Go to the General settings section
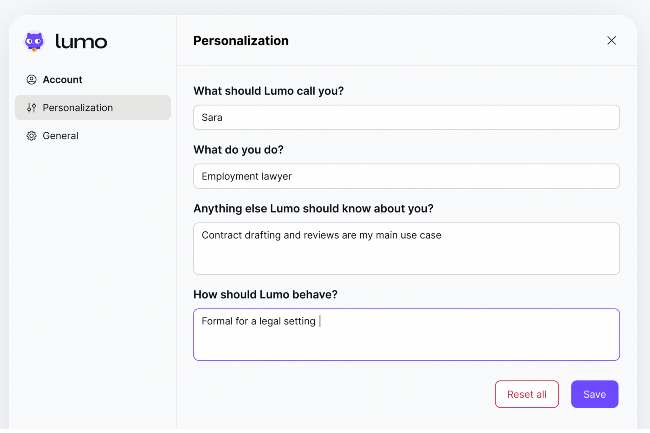Screen dimensions: 650x433 pyautogui.click(x=60, y=136)
